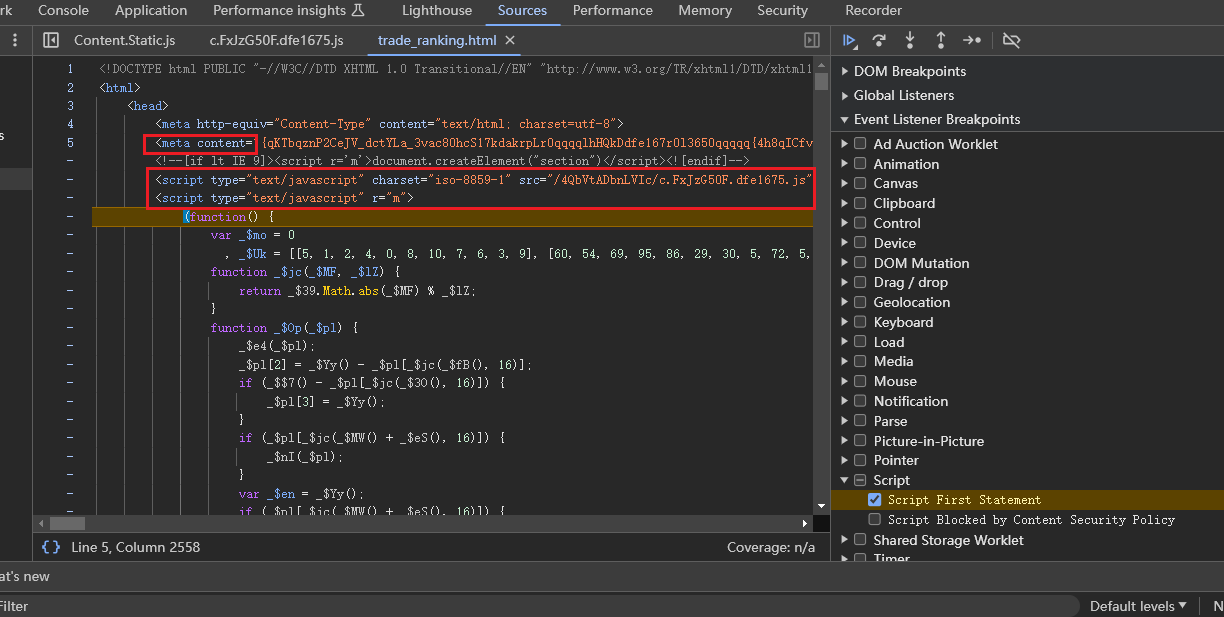Click pretty print curly braces icon
Viewport: 1224px width, 617px height.
50,547
